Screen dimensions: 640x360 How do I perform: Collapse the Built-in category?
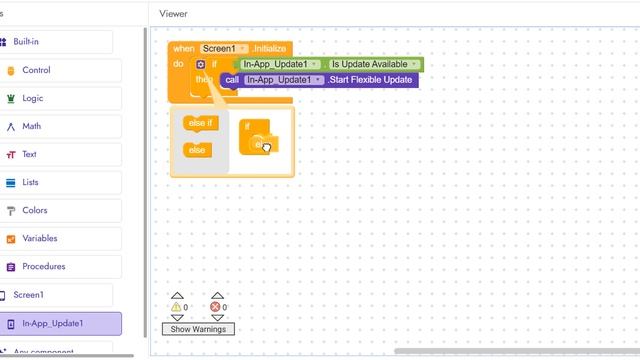click(x=56, y=42)
